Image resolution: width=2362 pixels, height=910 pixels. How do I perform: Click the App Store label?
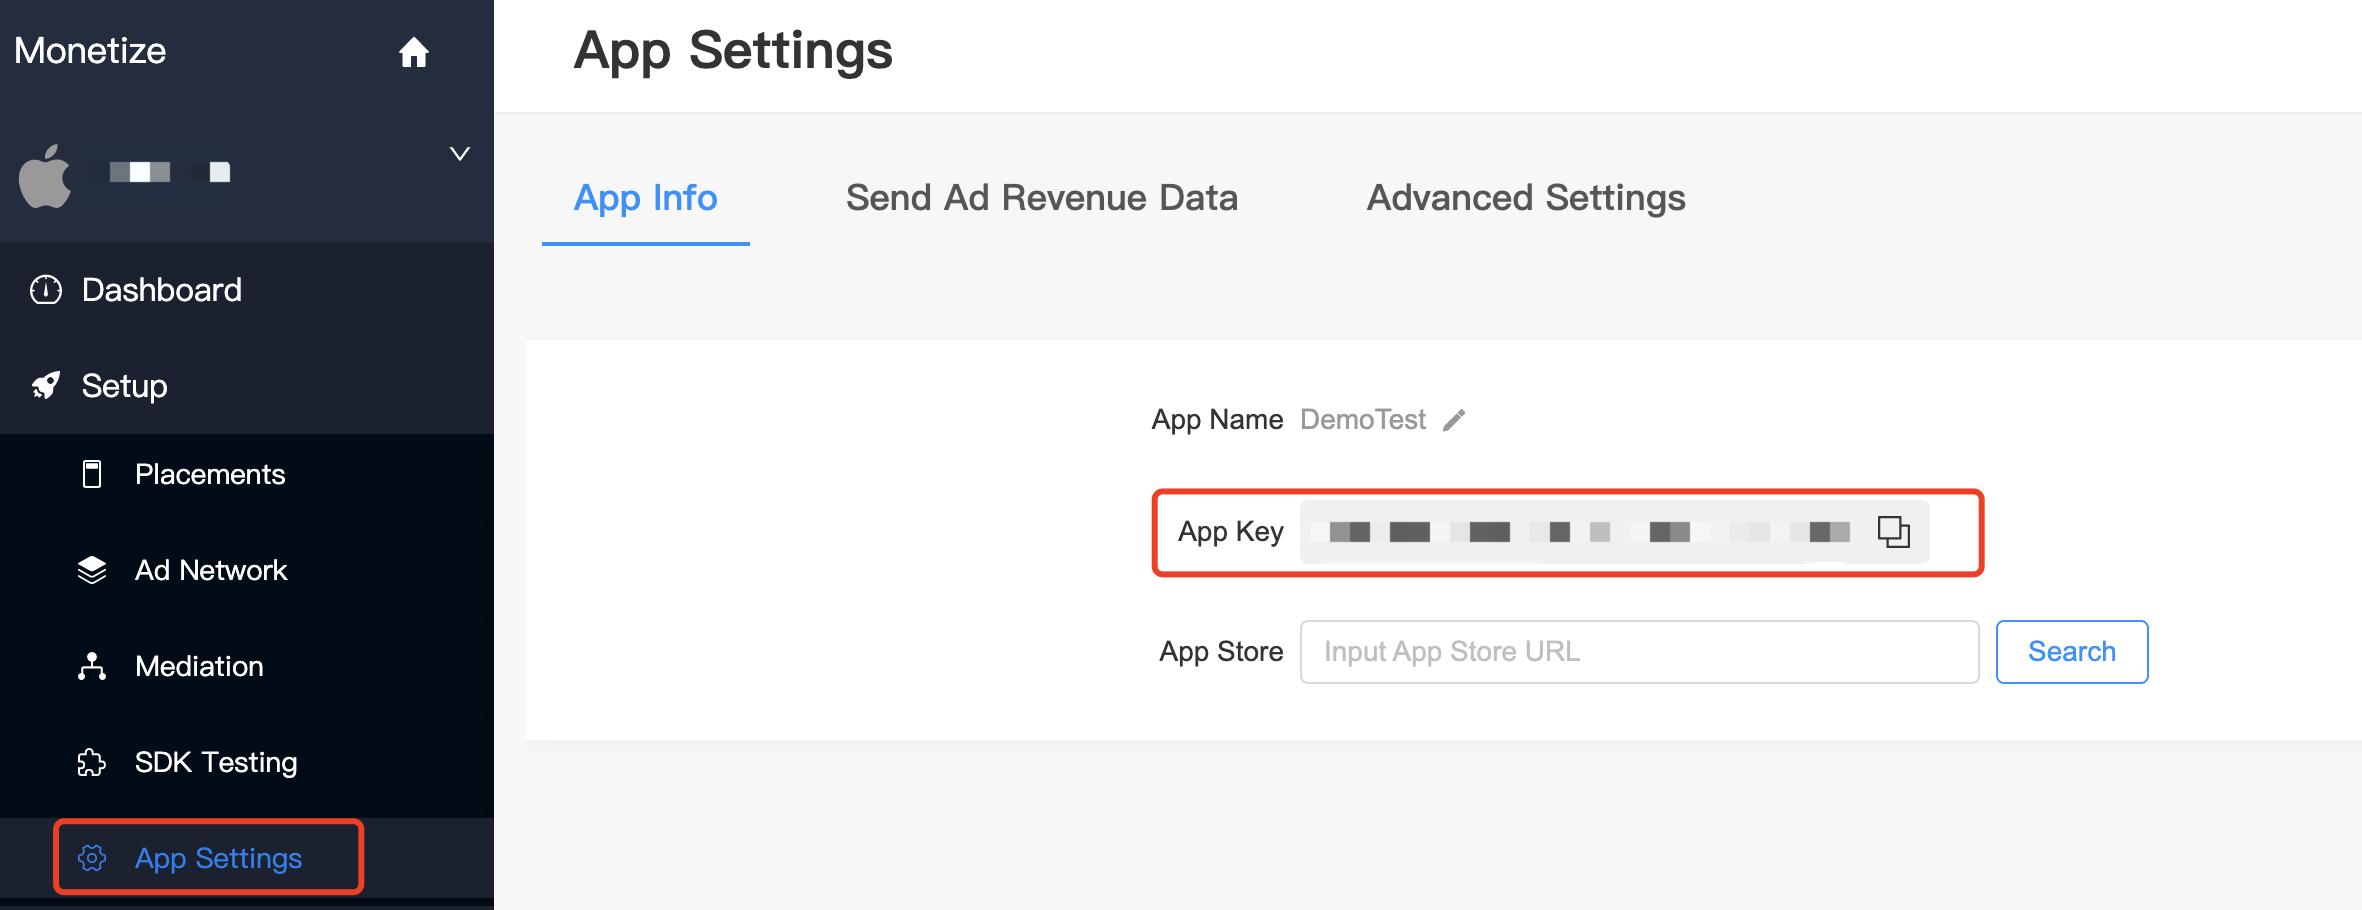(1221, 652)
